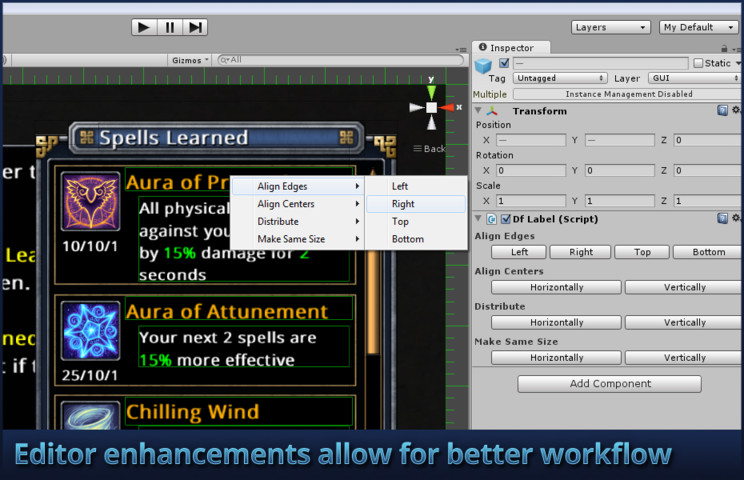Click the scene search field
Viewport: 744px width, 480px height.
click(340, 60)
